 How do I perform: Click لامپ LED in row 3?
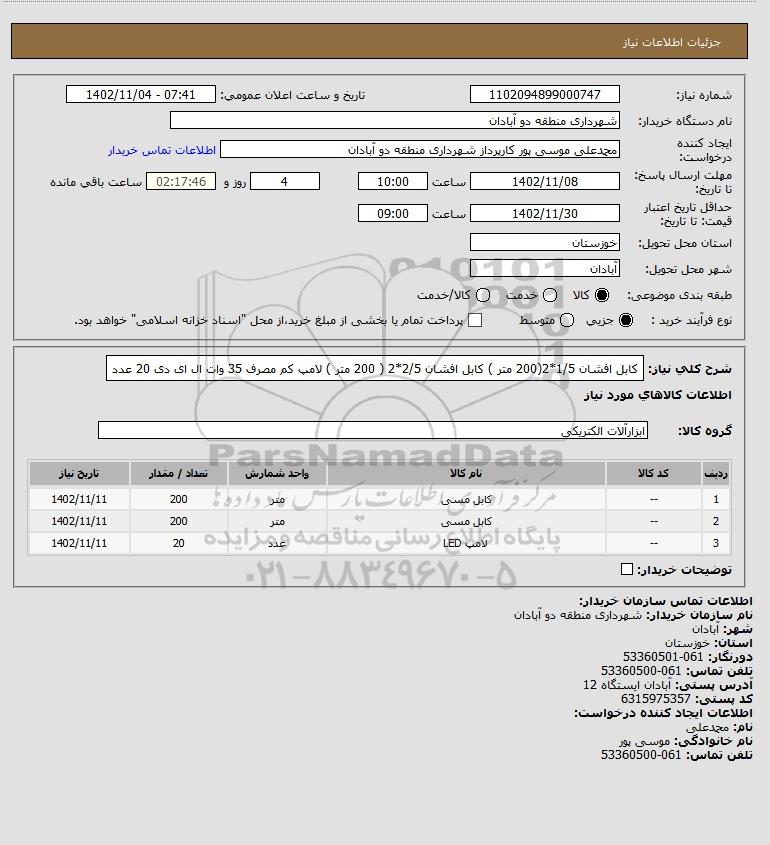click(465, 543)
